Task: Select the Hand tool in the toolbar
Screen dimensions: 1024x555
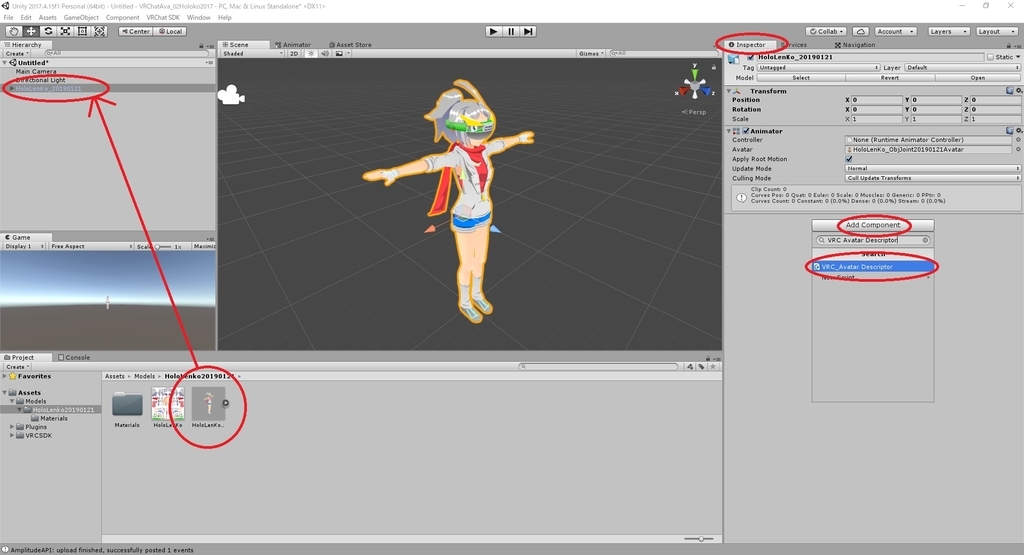Action: click(13, 31)
